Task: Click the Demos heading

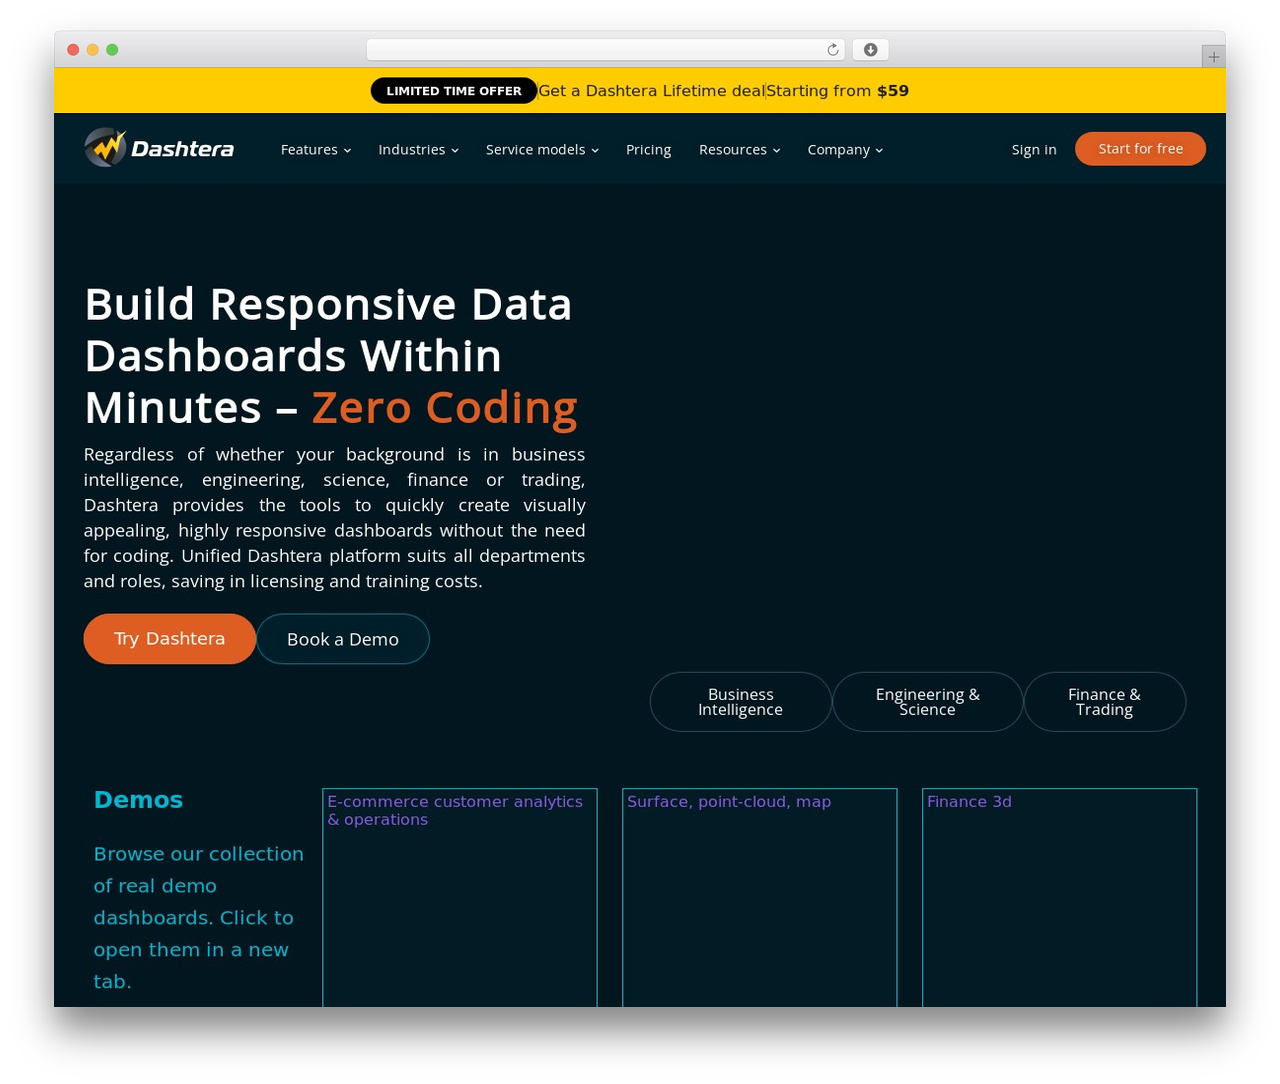Action: coord(138,800)
